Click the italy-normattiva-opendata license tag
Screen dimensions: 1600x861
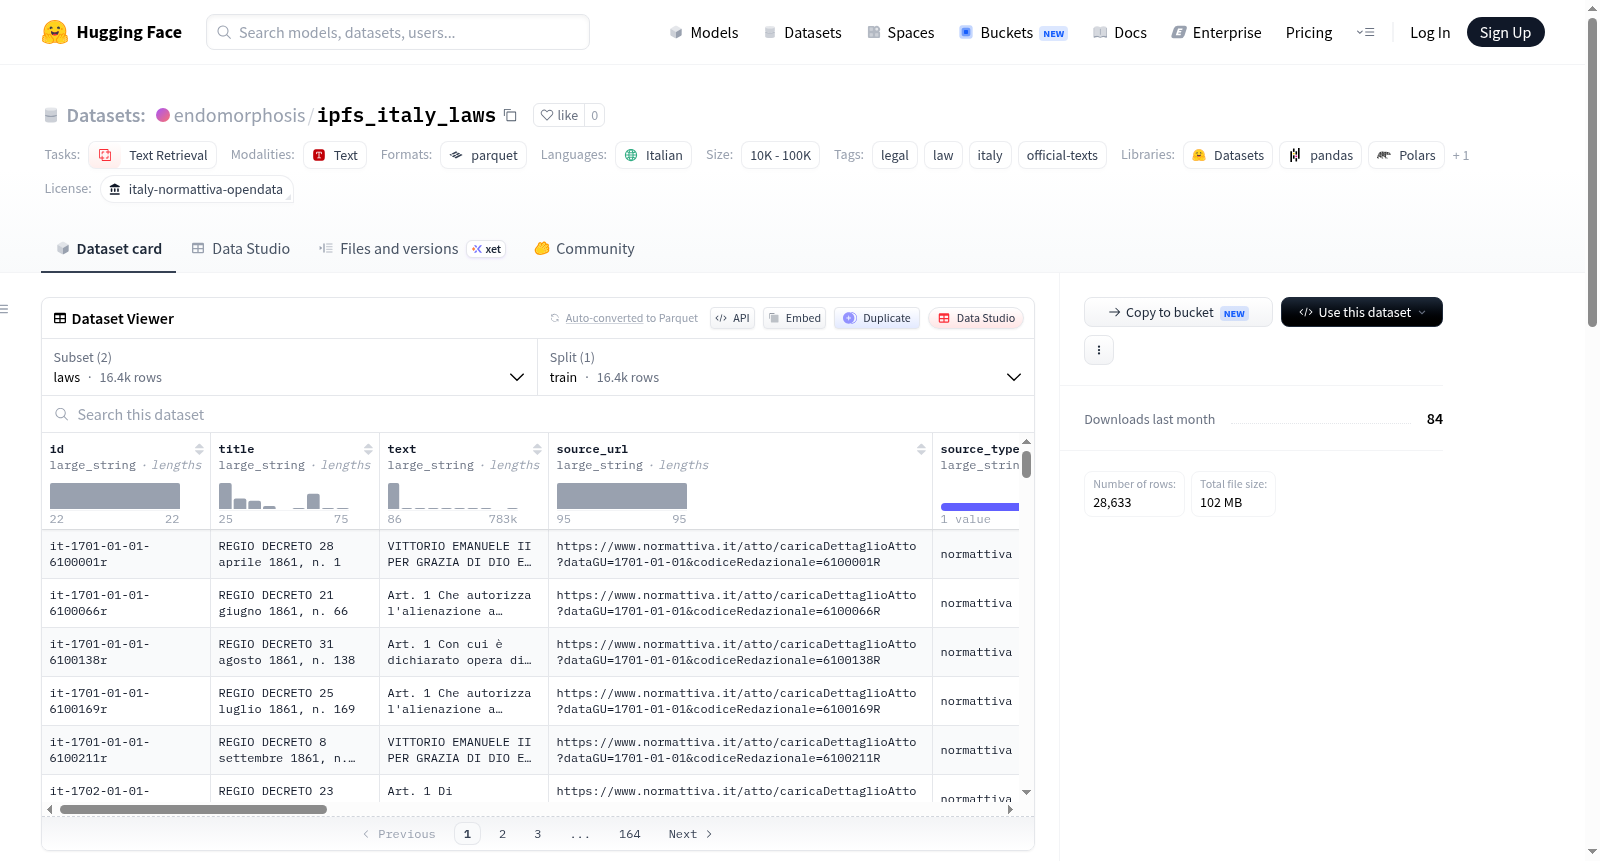[197, 189]
